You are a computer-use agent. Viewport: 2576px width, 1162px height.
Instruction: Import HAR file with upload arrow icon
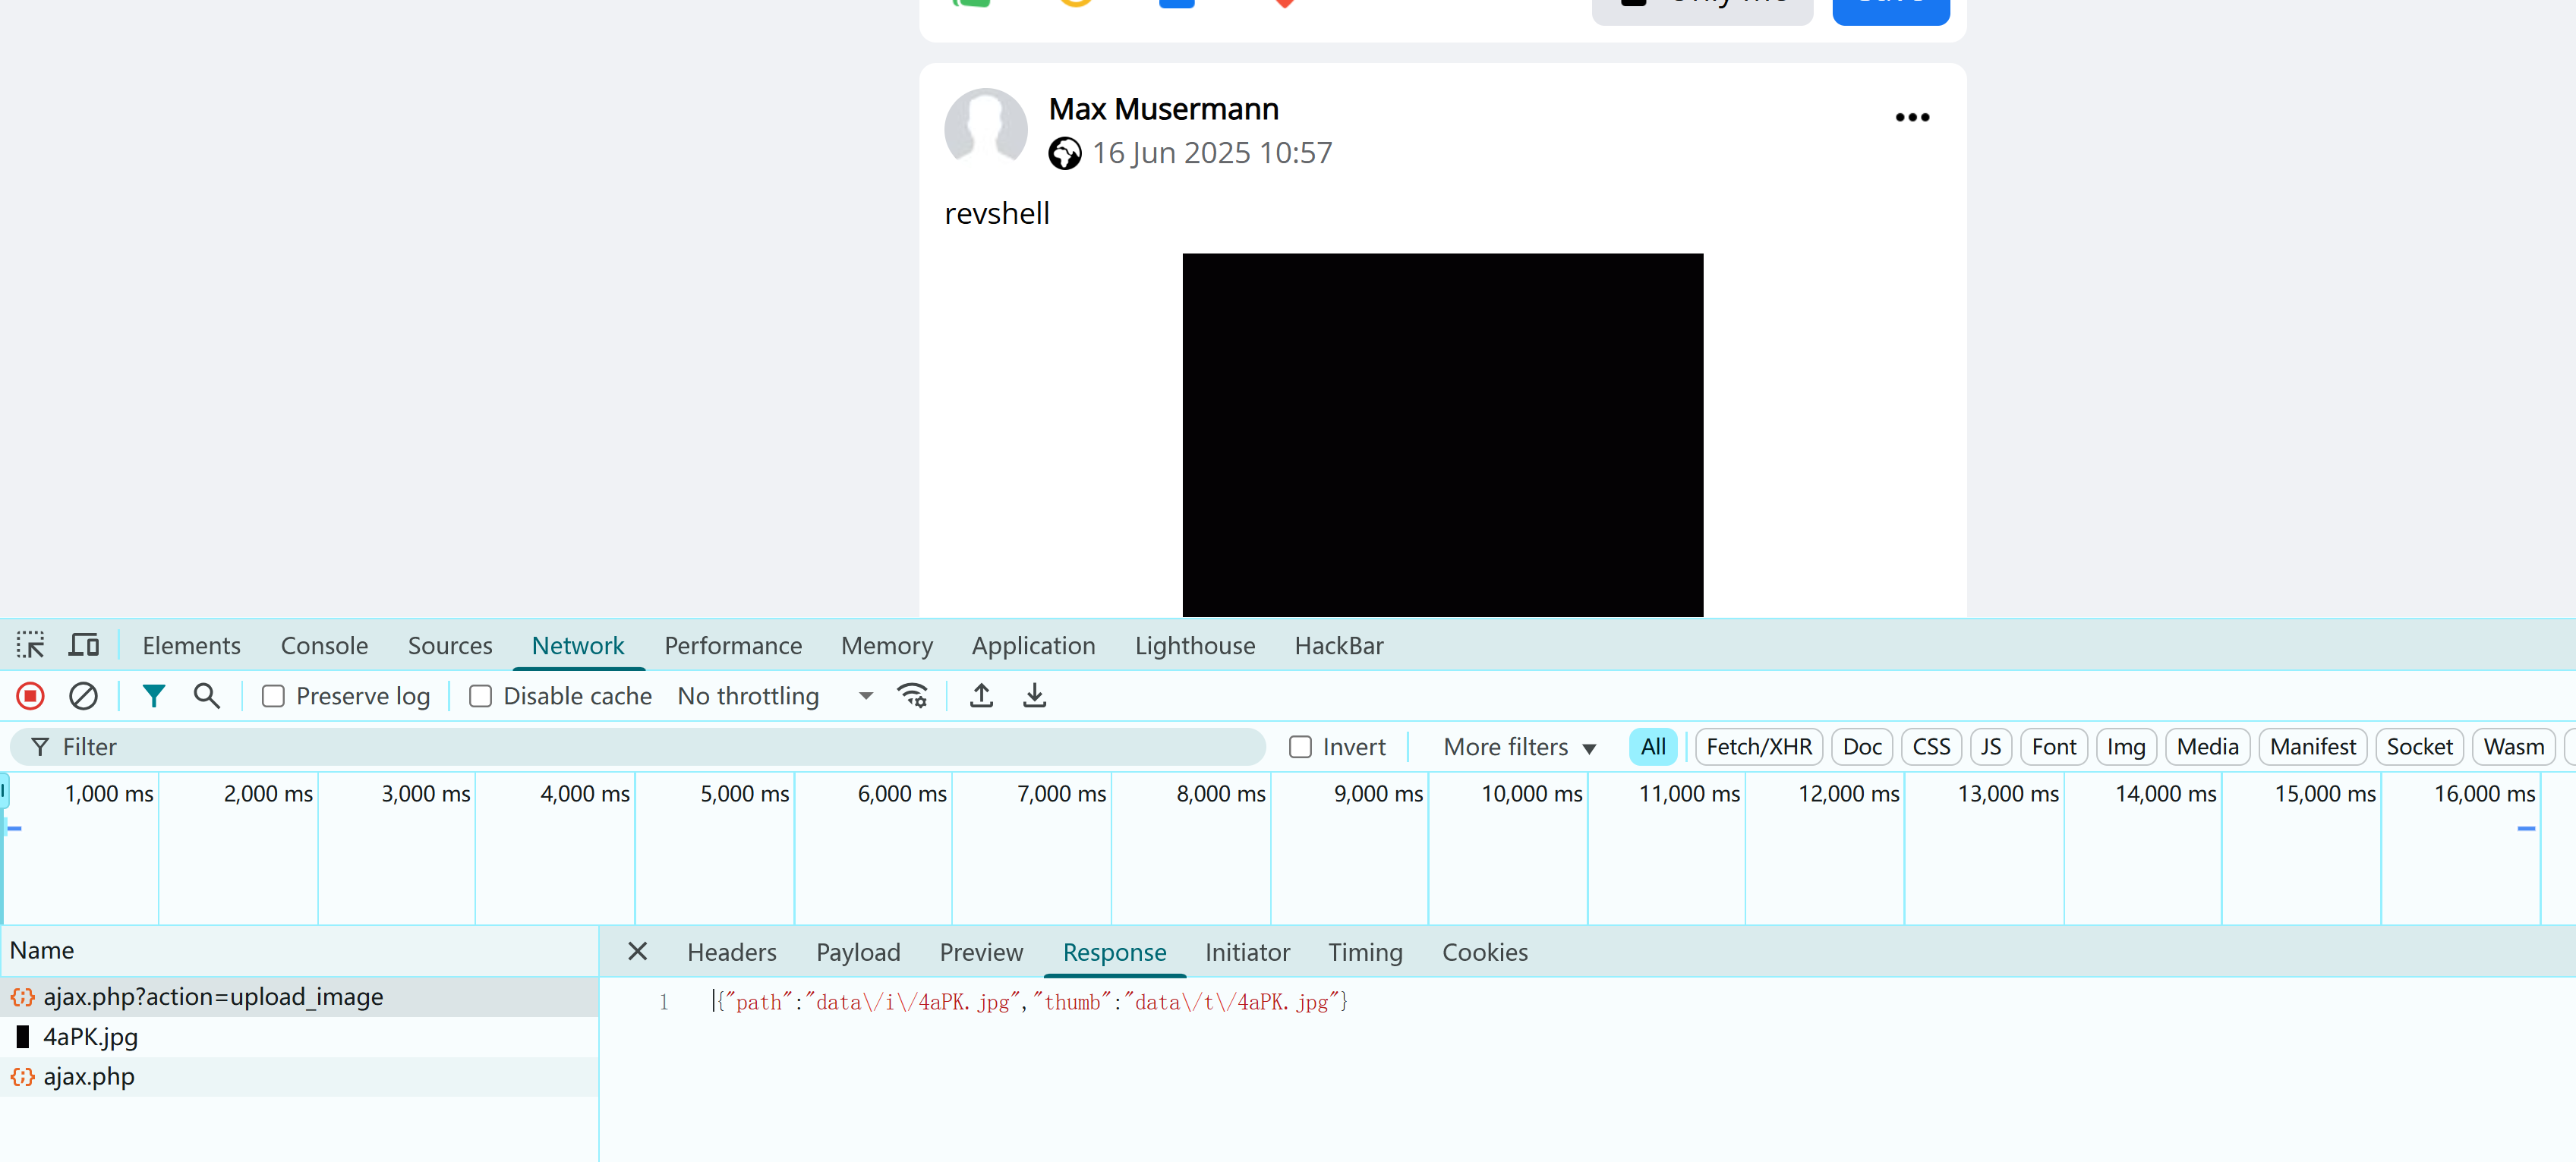[982, 696]
